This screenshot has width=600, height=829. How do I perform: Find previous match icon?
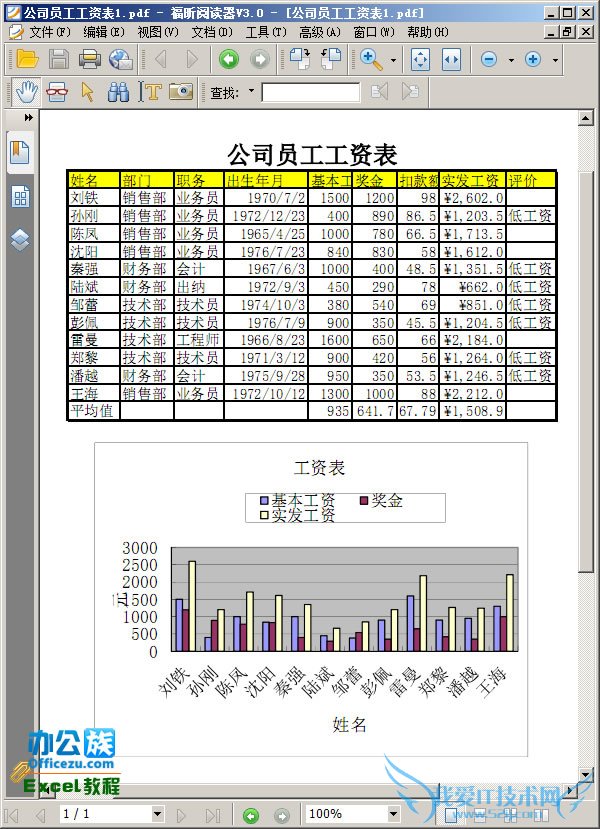pyautogui.click(x=380, y=92)
